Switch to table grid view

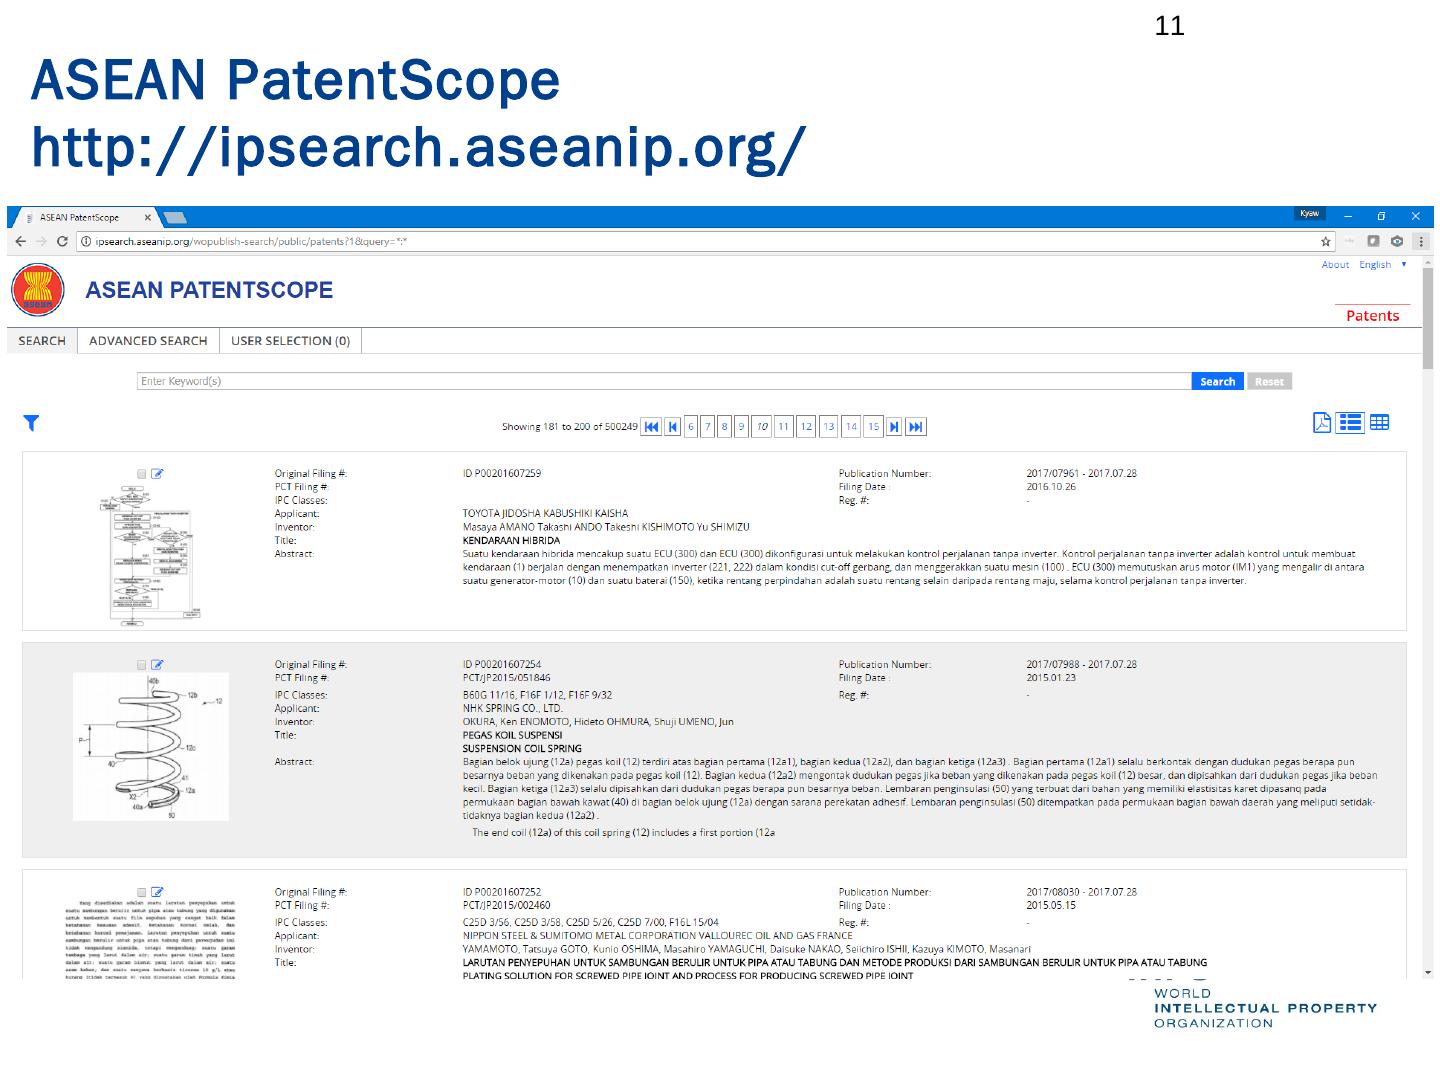pos(1379,422)
